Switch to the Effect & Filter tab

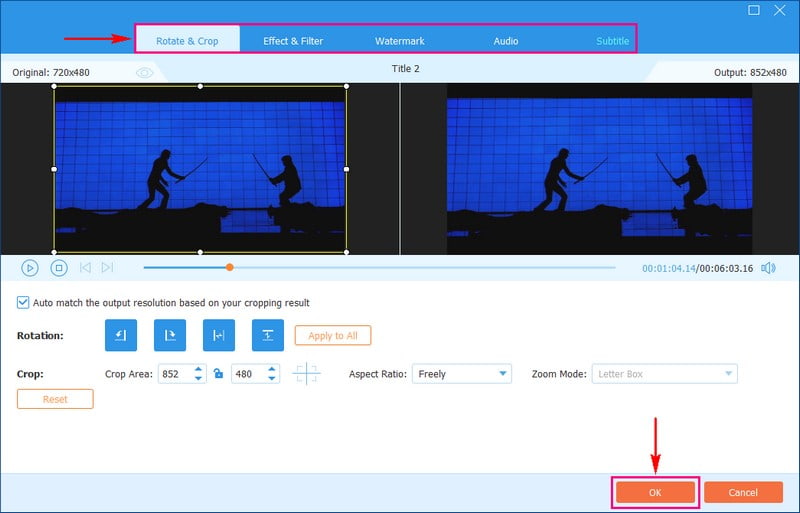coord(293,41)
